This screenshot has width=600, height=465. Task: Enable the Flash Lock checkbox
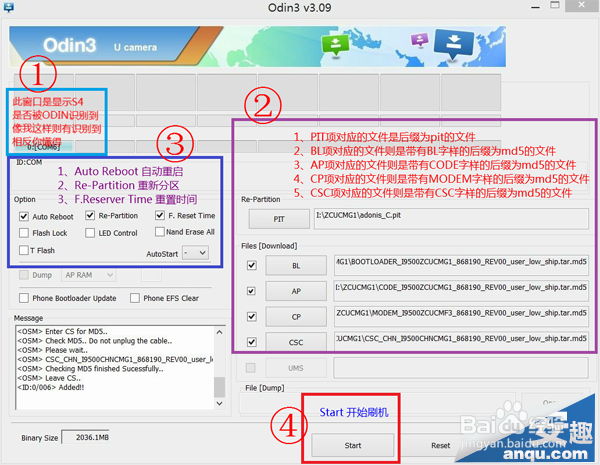pyautogui.click(x=24, y=233)
